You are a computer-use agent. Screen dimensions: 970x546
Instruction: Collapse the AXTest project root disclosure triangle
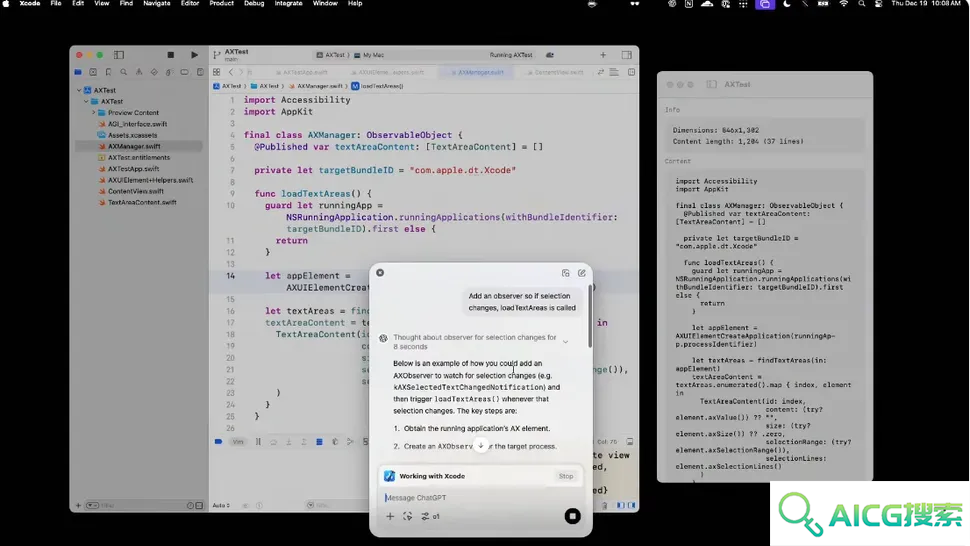(79, 90)
